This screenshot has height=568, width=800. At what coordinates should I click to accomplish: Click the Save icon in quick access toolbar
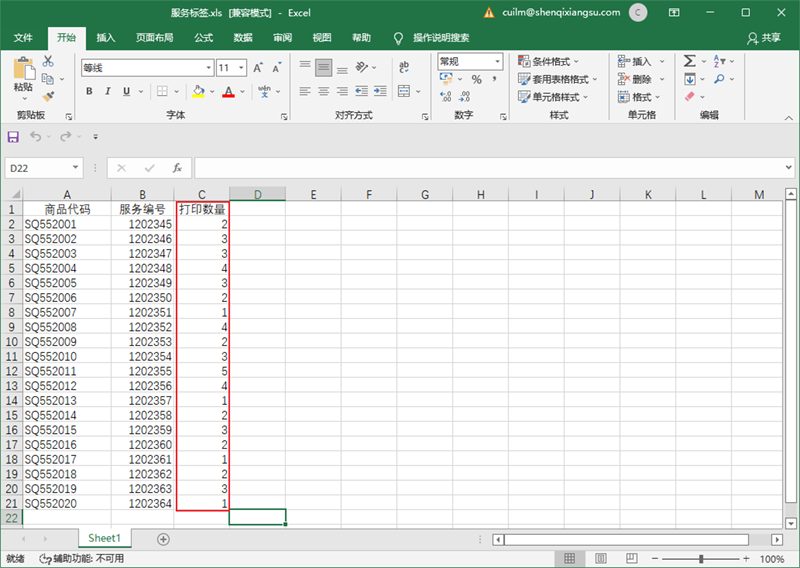tap(13, 136)
